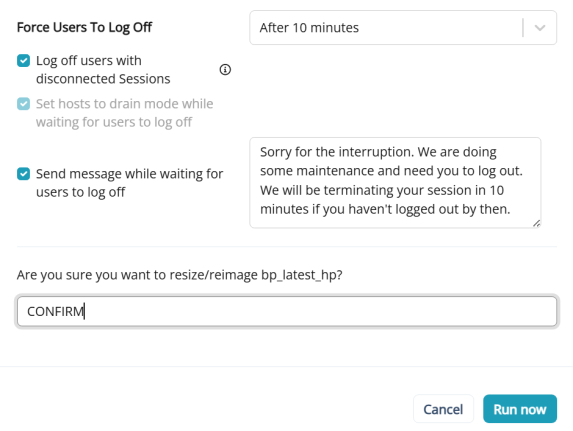The image size is (573, 431).
Task: Open the "After 10 minutes" combo box
Action: click(403, 28)
